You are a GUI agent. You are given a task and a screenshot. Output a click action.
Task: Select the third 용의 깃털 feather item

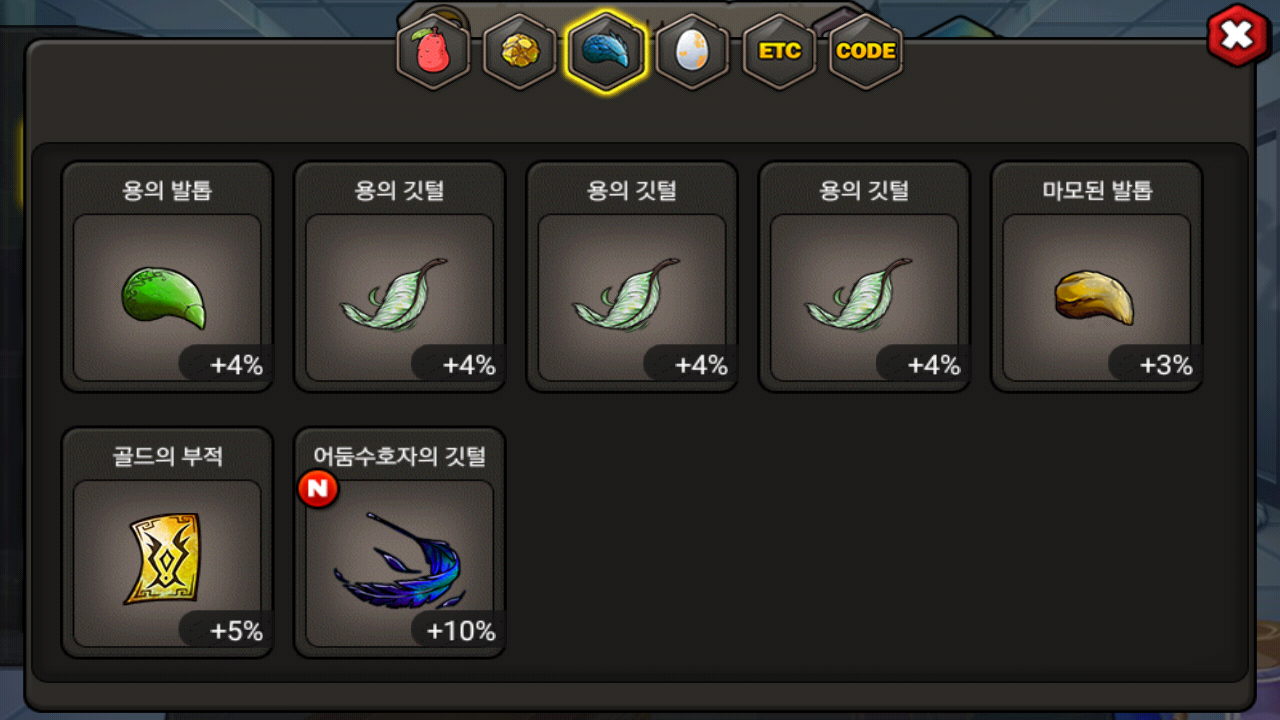[x=864, y=277]
